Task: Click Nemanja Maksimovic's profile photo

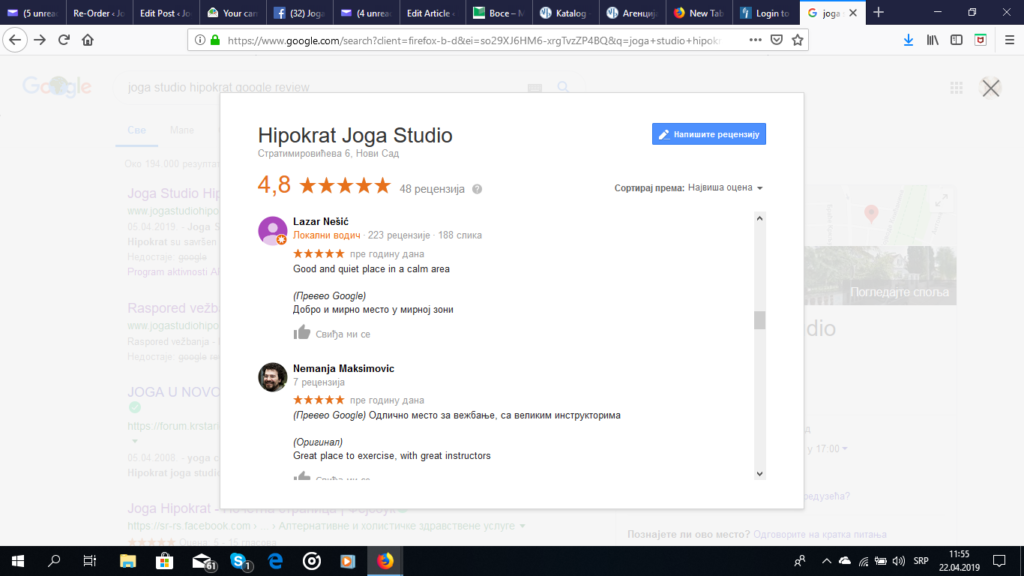Action: (272, 377)
